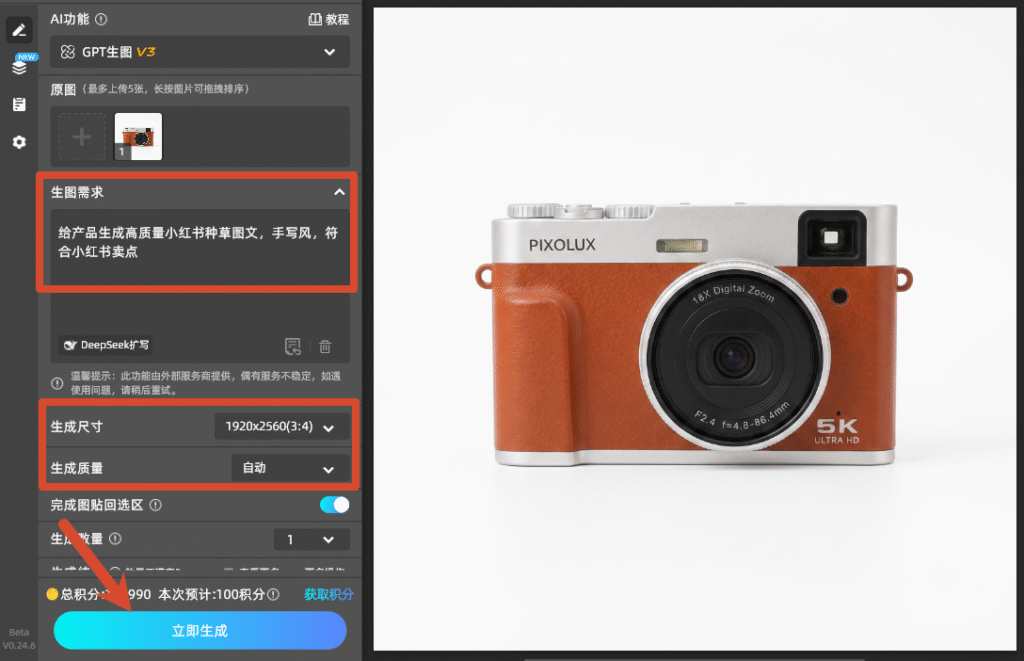Click the prompt template icon beside trash
The image size is (1024, 661).
pos(293,346)
